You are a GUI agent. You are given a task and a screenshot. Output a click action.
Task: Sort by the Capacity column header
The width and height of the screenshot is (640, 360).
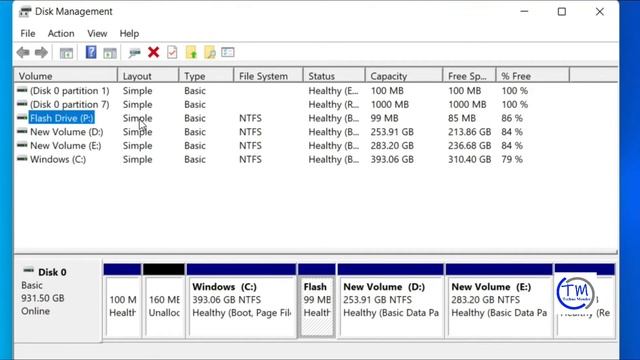[404, 76]
